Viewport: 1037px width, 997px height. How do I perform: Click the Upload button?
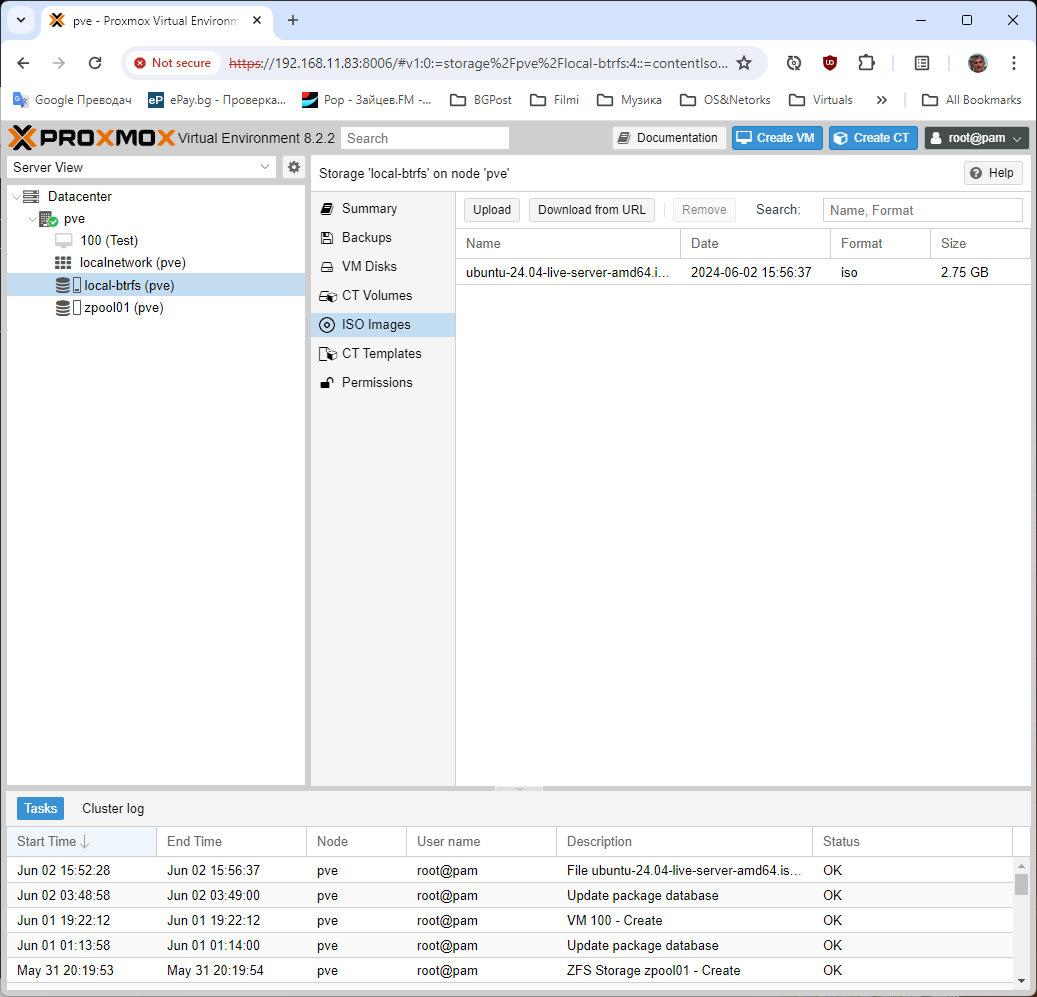click(x=492, y=210)
